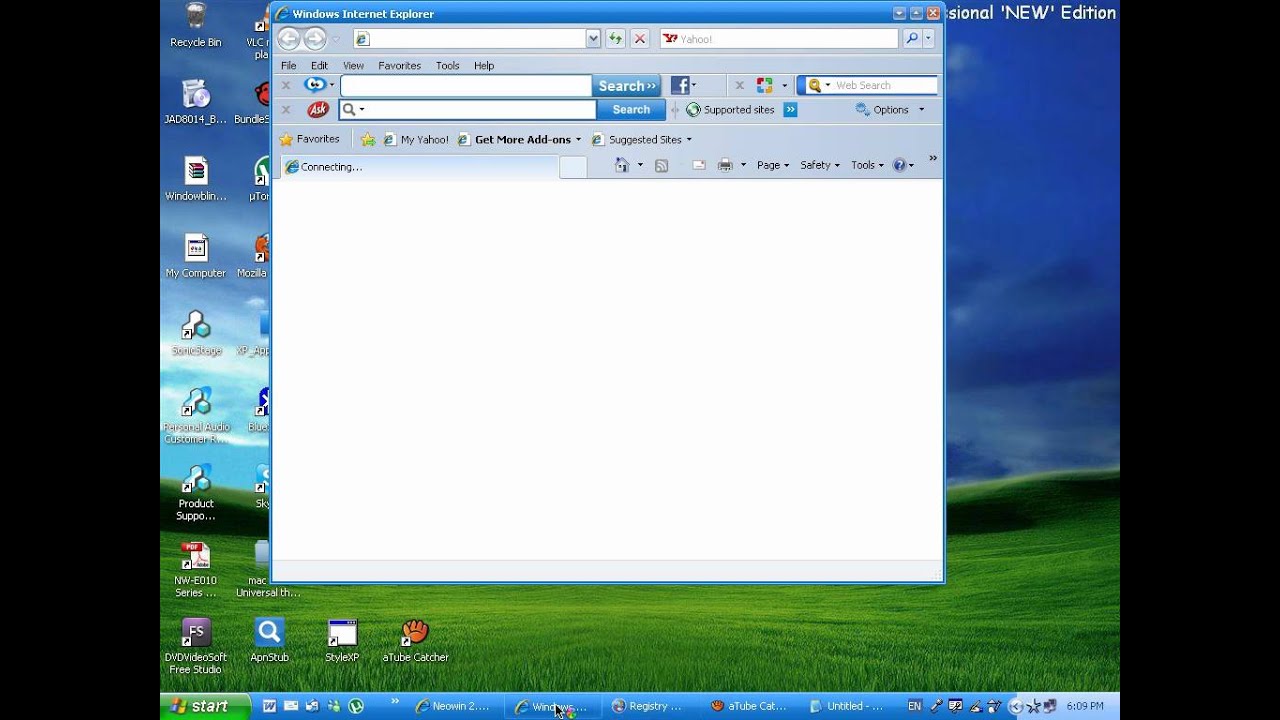The image size is (1280, 720).
Task: Click the Options gear icon on Ask toolbar
Action: (x=862, y=110)
